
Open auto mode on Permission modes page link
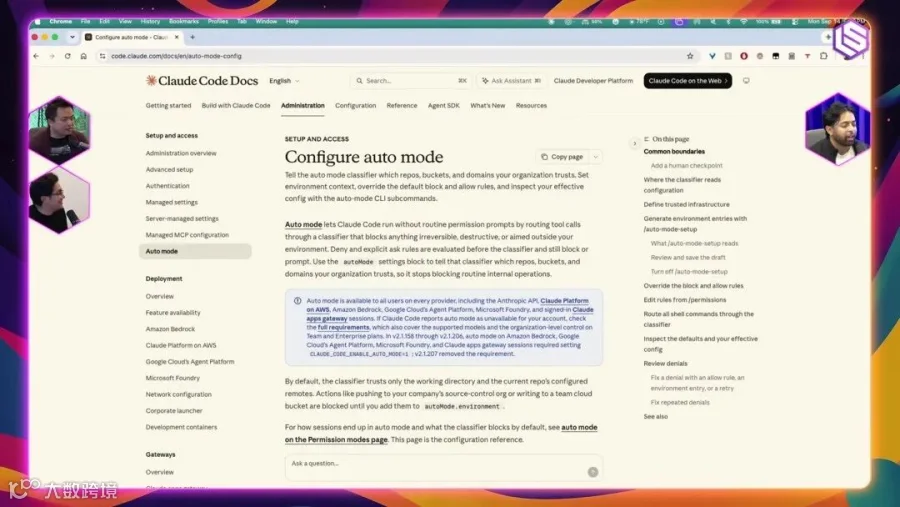click(x=441, y=434)
